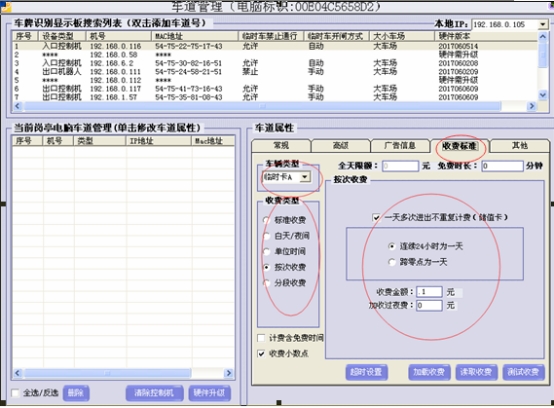
Task: Click scroll-down arrow of device search list
Action: [543, 95]
